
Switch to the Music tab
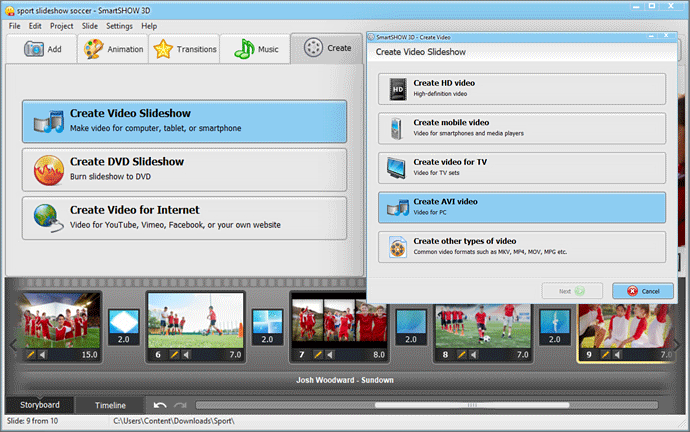click(x=255, y=49)
